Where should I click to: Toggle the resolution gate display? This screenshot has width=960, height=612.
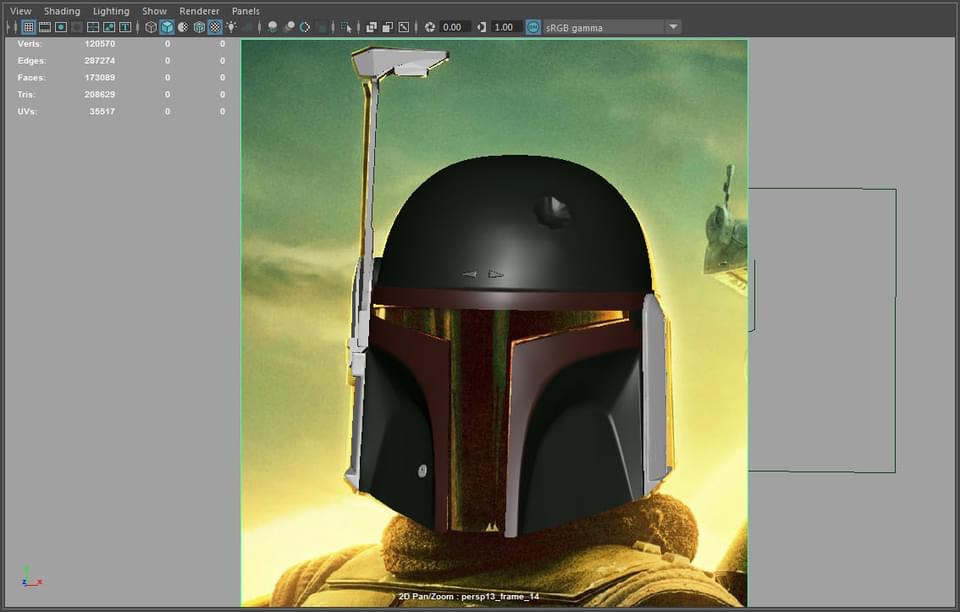coord(61,27)
